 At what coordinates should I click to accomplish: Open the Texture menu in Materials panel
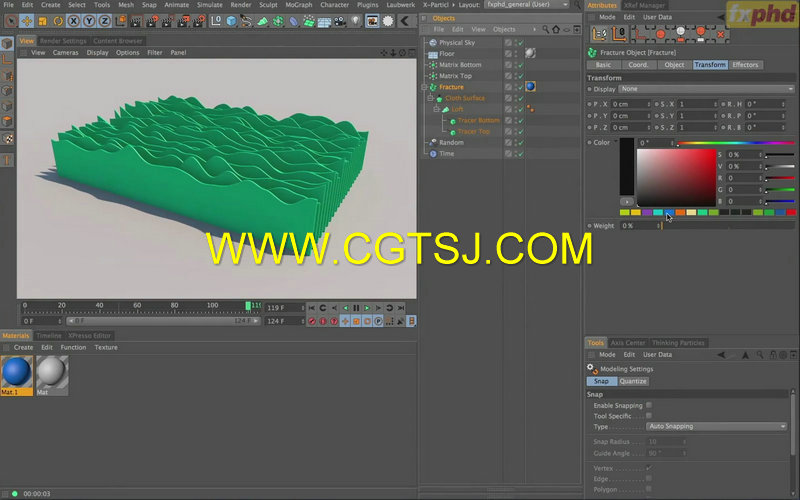(x=106, y=347)
